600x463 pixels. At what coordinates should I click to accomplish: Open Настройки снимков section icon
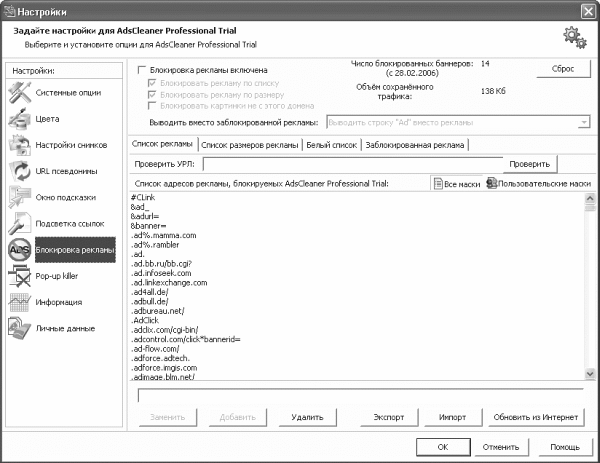(20, 145)
